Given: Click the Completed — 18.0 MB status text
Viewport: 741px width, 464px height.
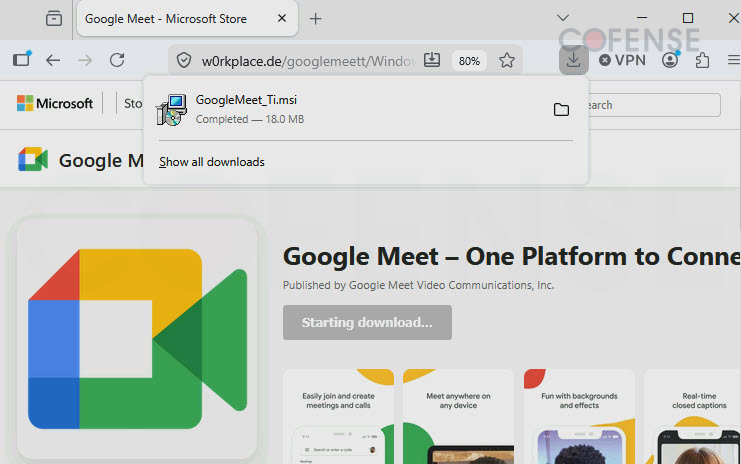Looking at the screenshot, I should click(250, 120).
